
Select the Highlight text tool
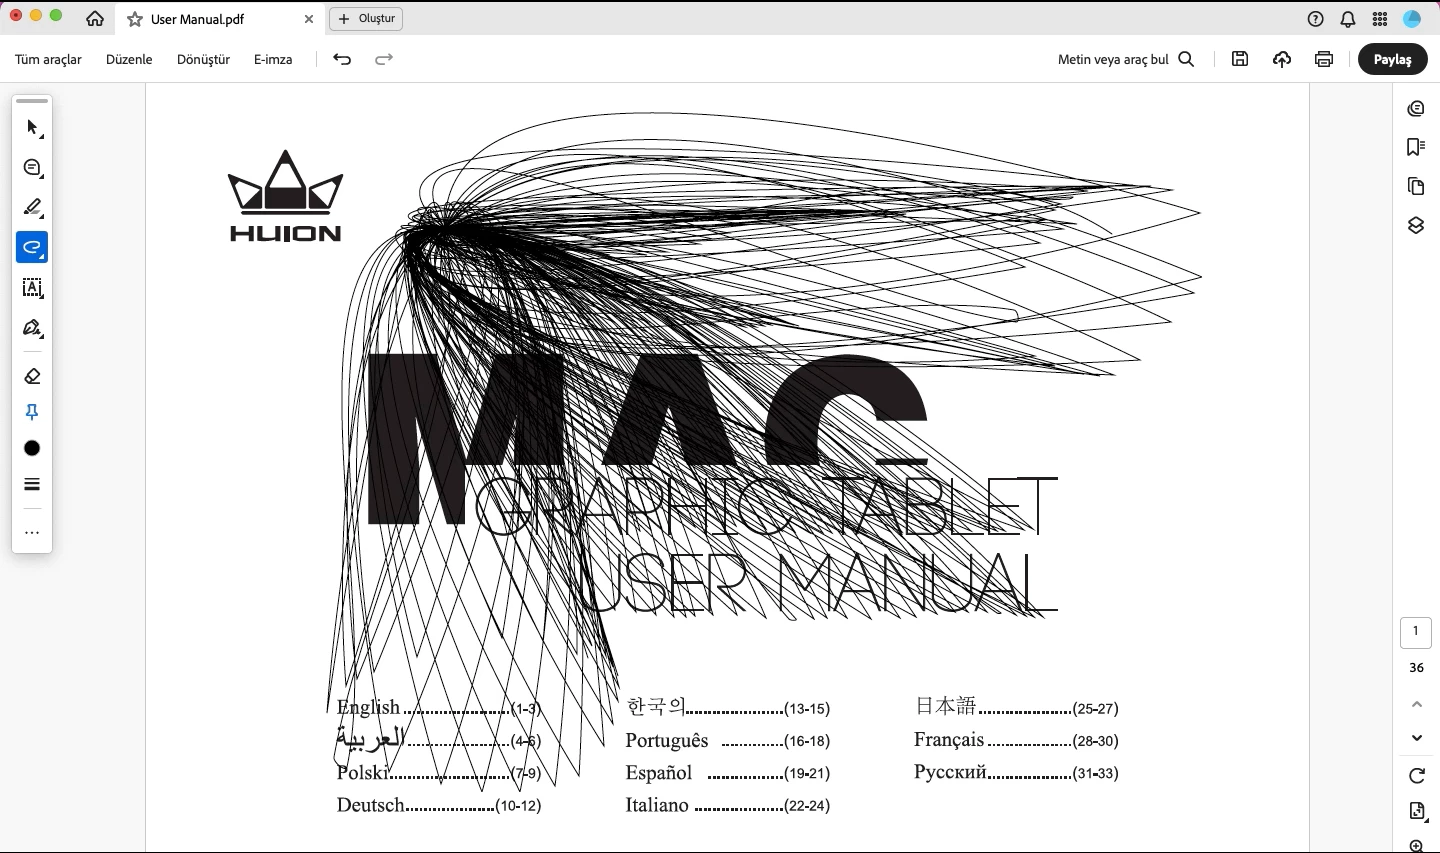tap(32, 208)
